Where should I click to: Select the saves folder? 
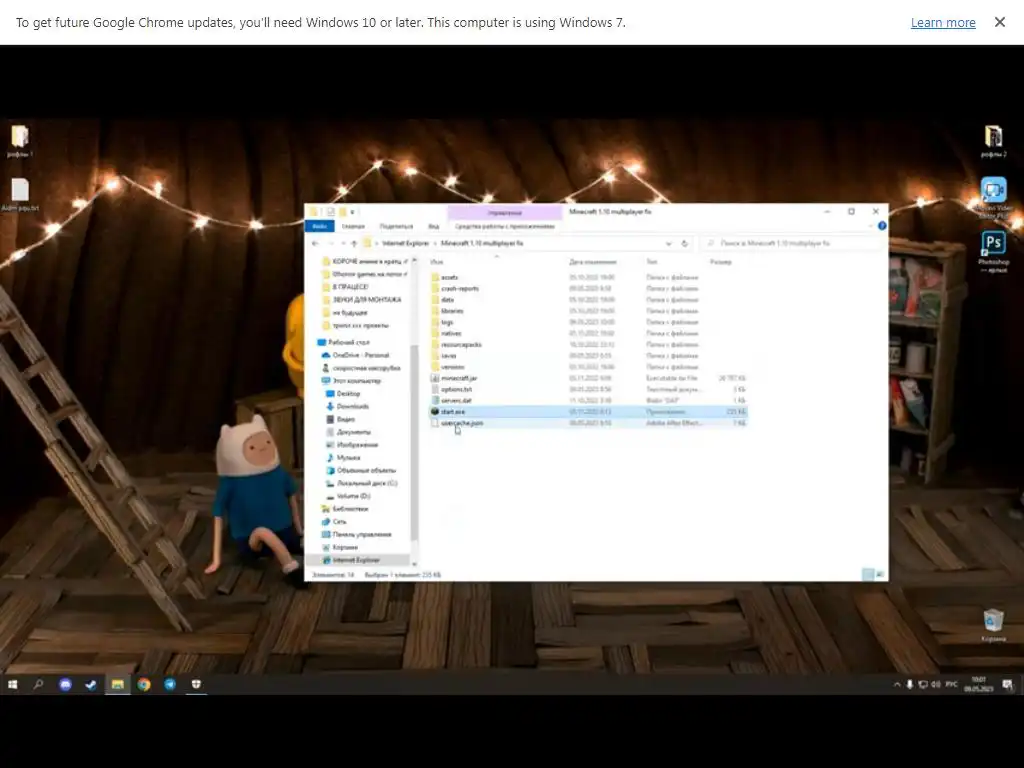pyautogui.click(x=449, y=356)
